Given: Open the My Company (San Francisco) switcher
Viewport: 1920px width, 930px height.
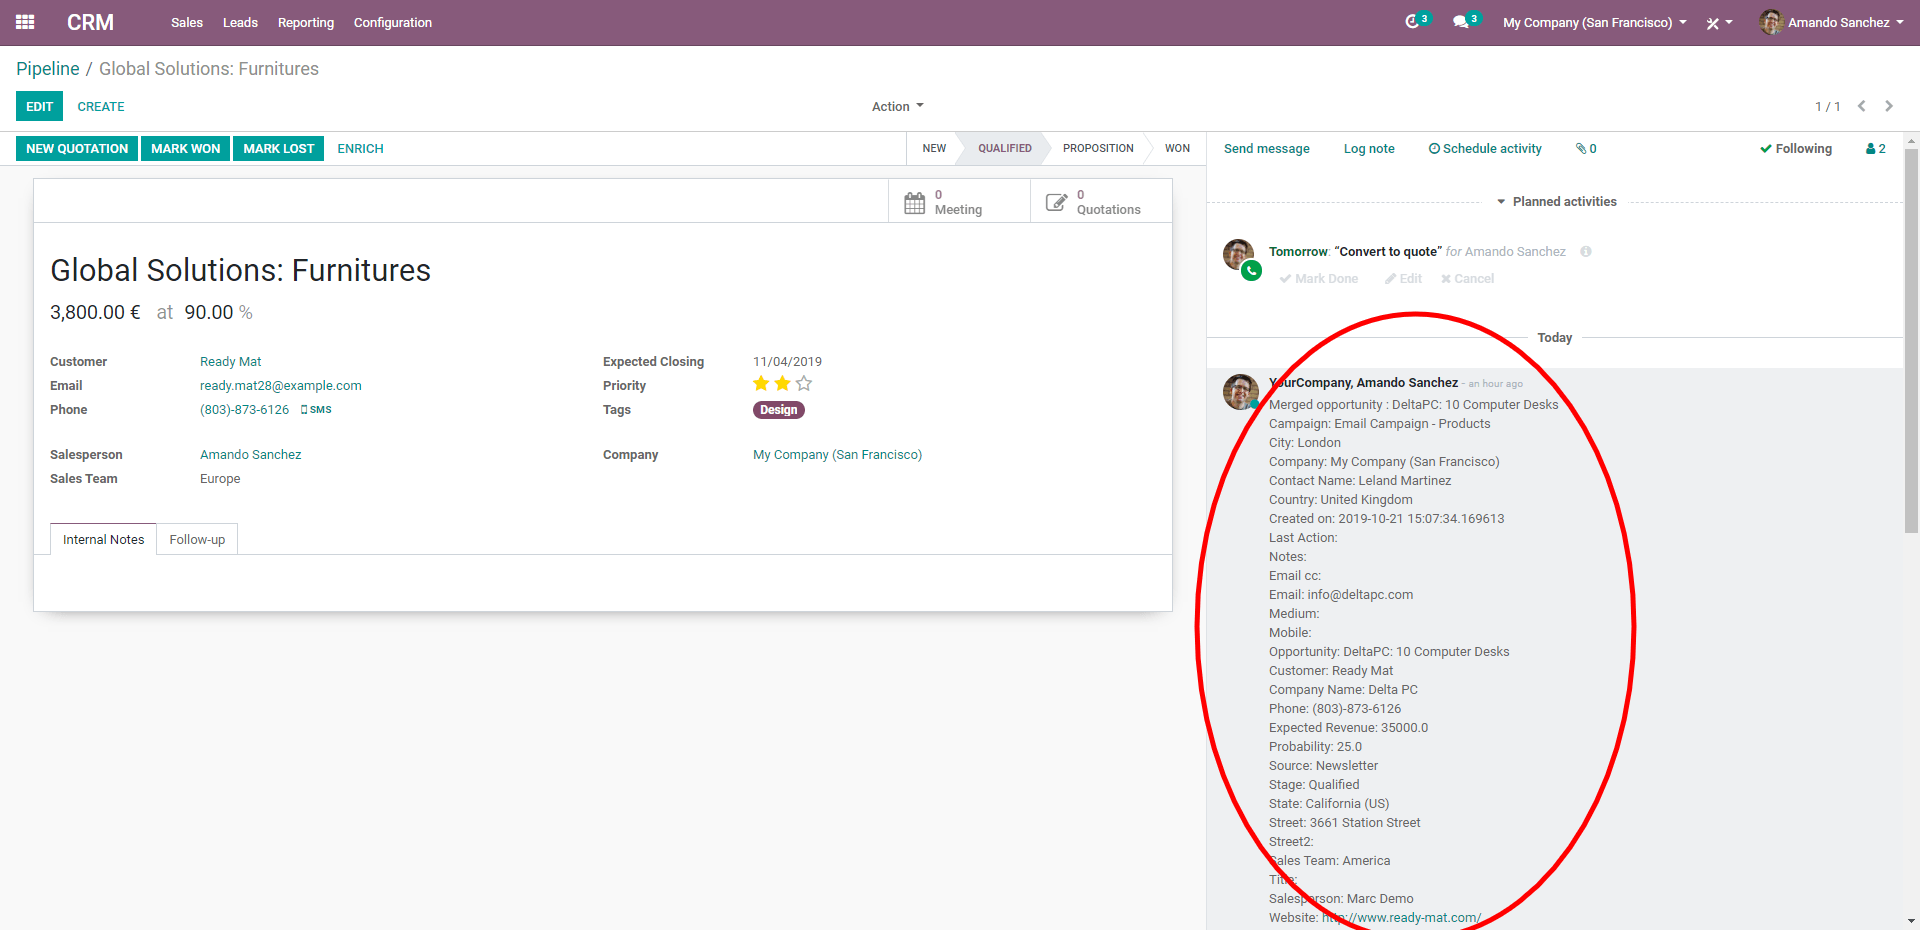Looking at the screenshot, I should coord(1594,23).
